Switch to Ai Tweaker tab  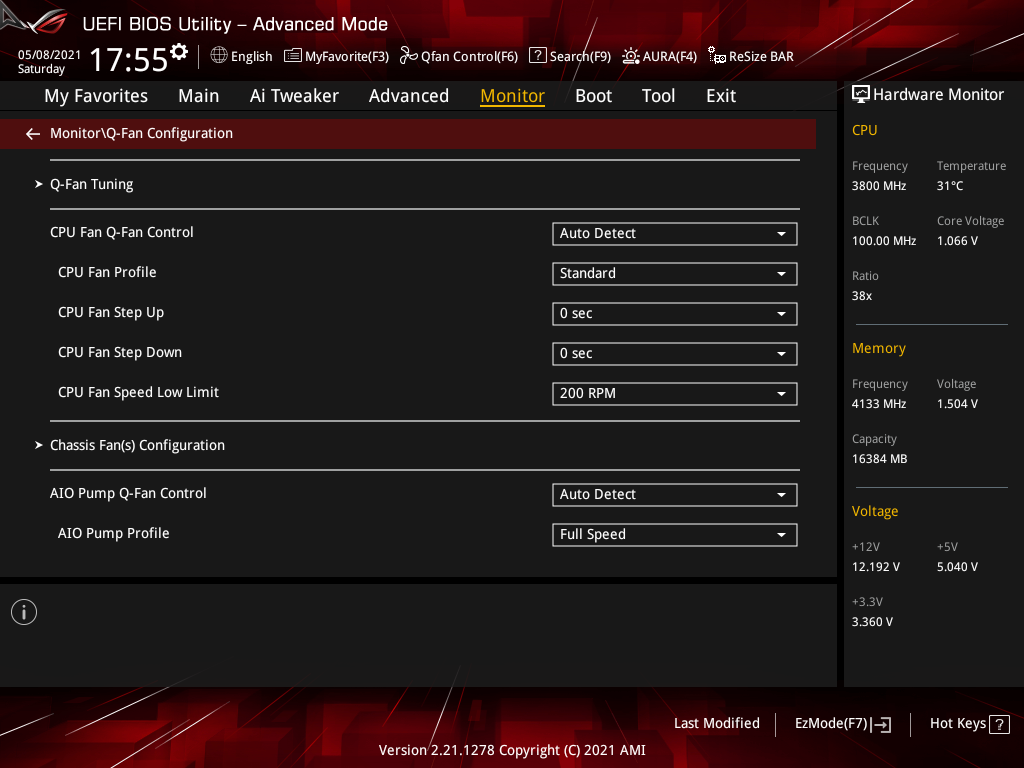294,96
